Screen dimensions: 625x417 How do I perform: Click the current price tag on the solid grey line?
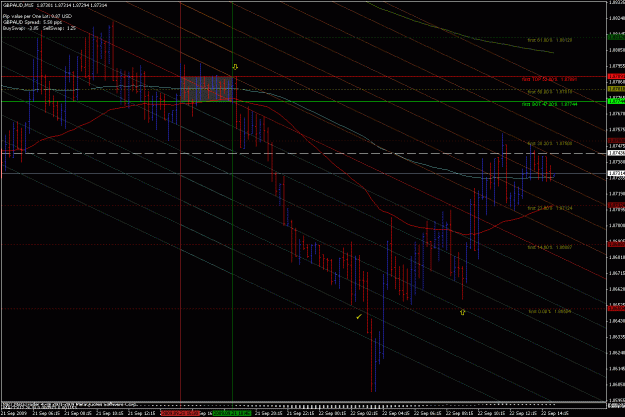tap(616, 173)
